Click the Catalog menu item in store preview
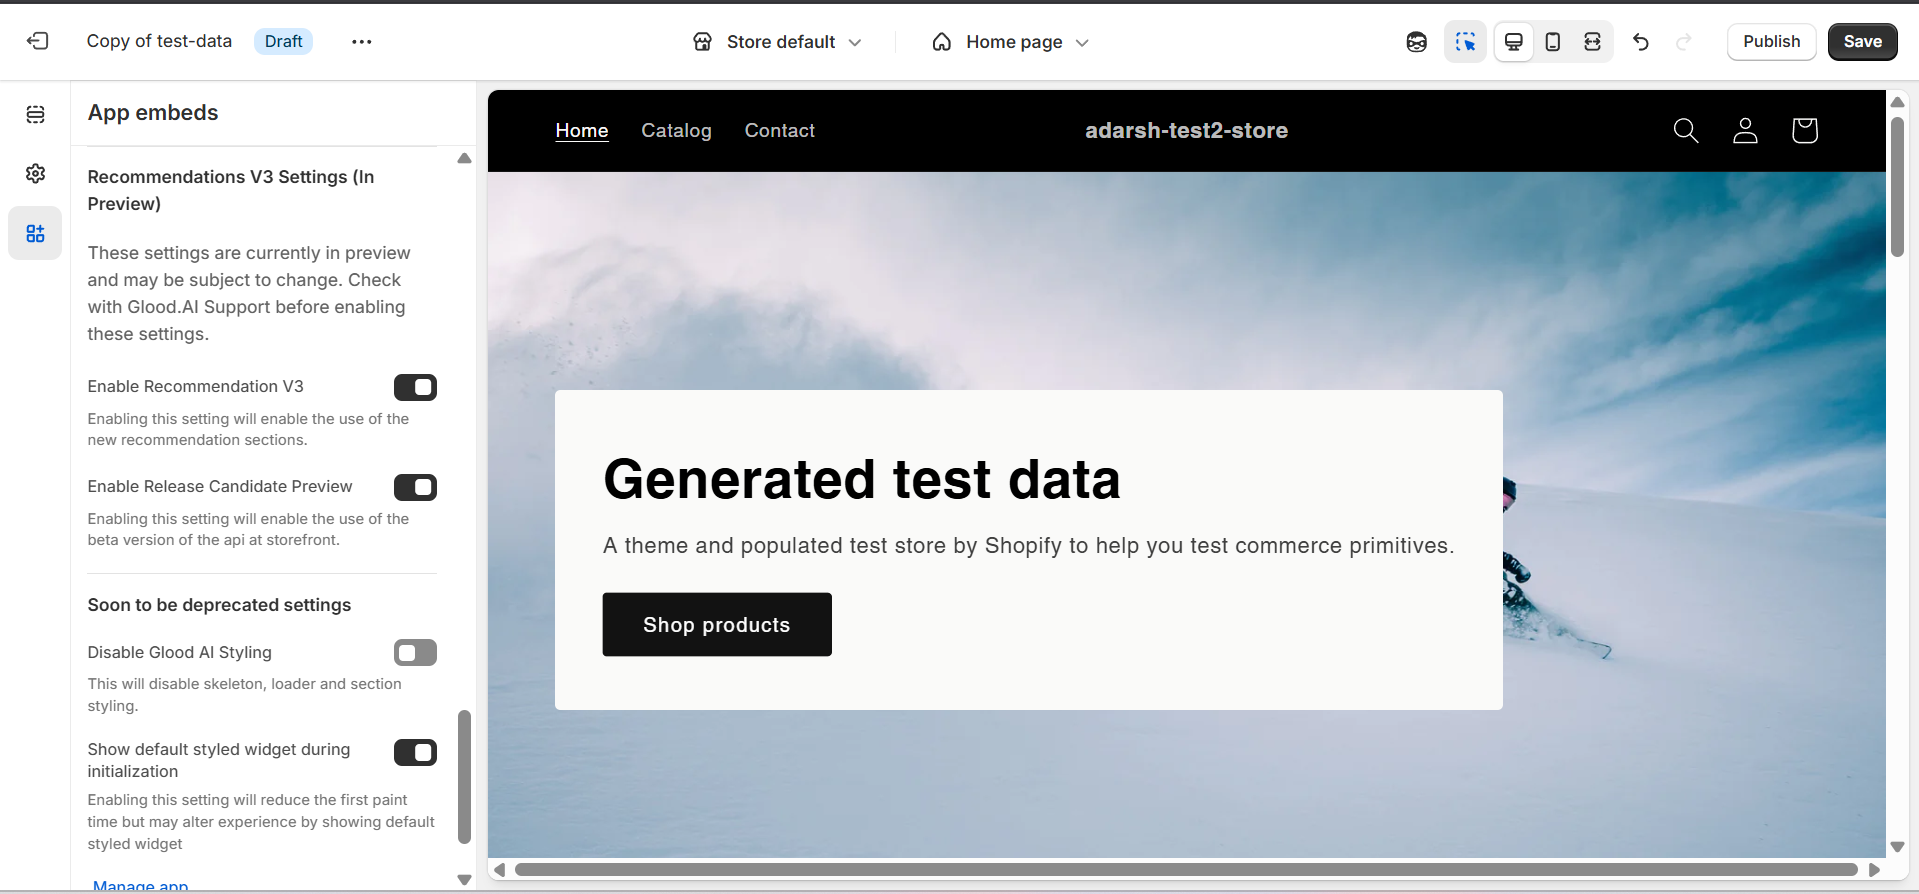The height and width of the screenshot is (894, 1919). click(676, 130)
